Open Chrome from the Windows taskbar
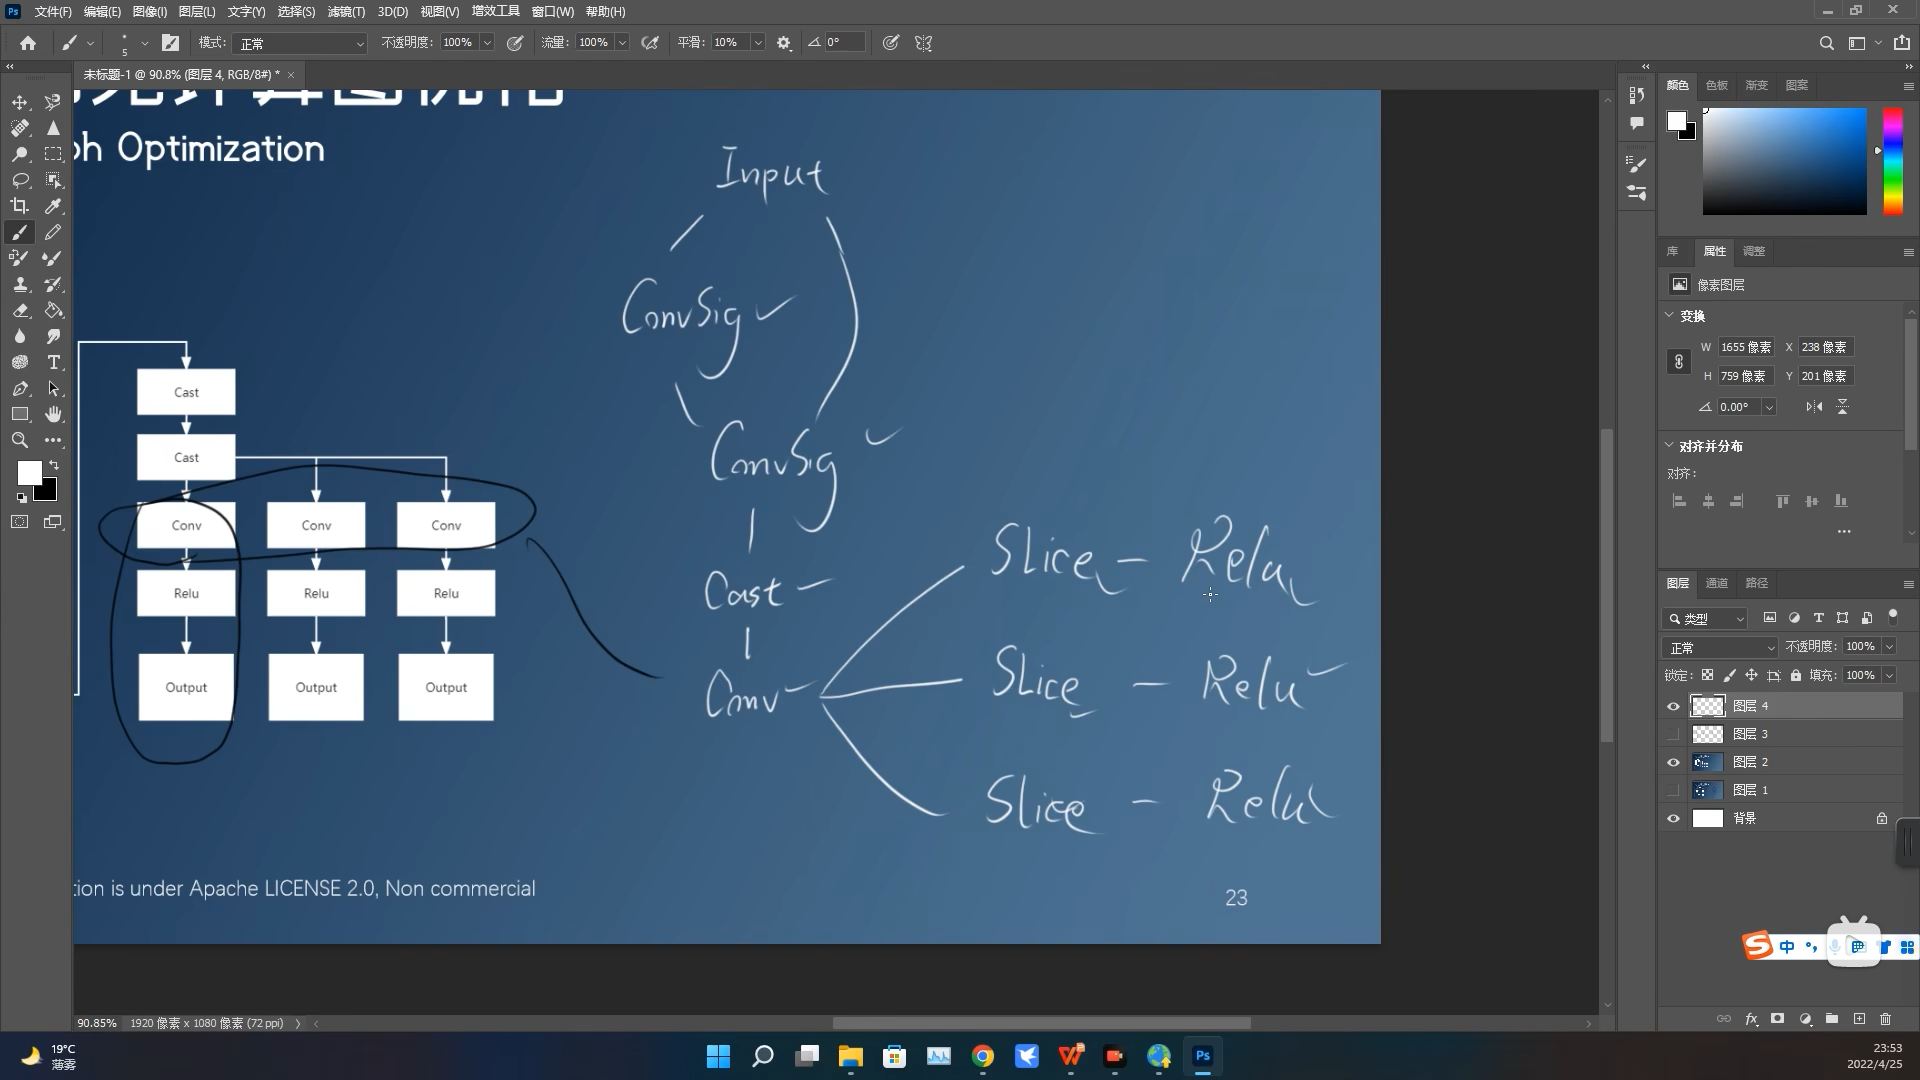 983,1056
